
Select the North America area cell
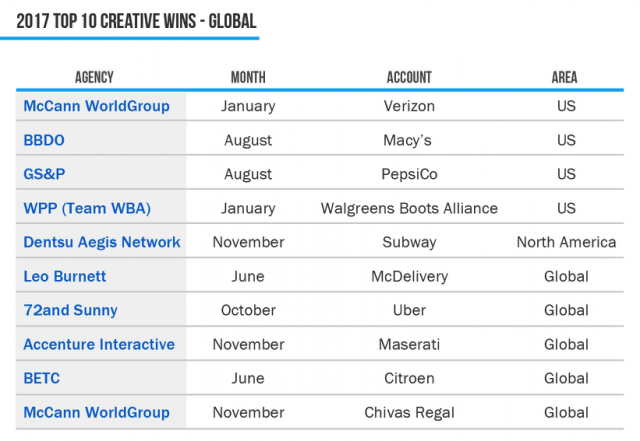pyautogui.click(x=566, y=243)
